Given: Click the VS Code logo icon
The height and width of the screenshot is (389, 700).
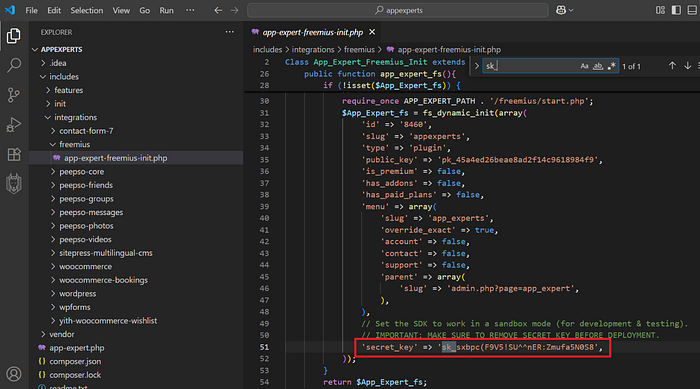Looking at the screenshot, I should click(x=10, y=10).
